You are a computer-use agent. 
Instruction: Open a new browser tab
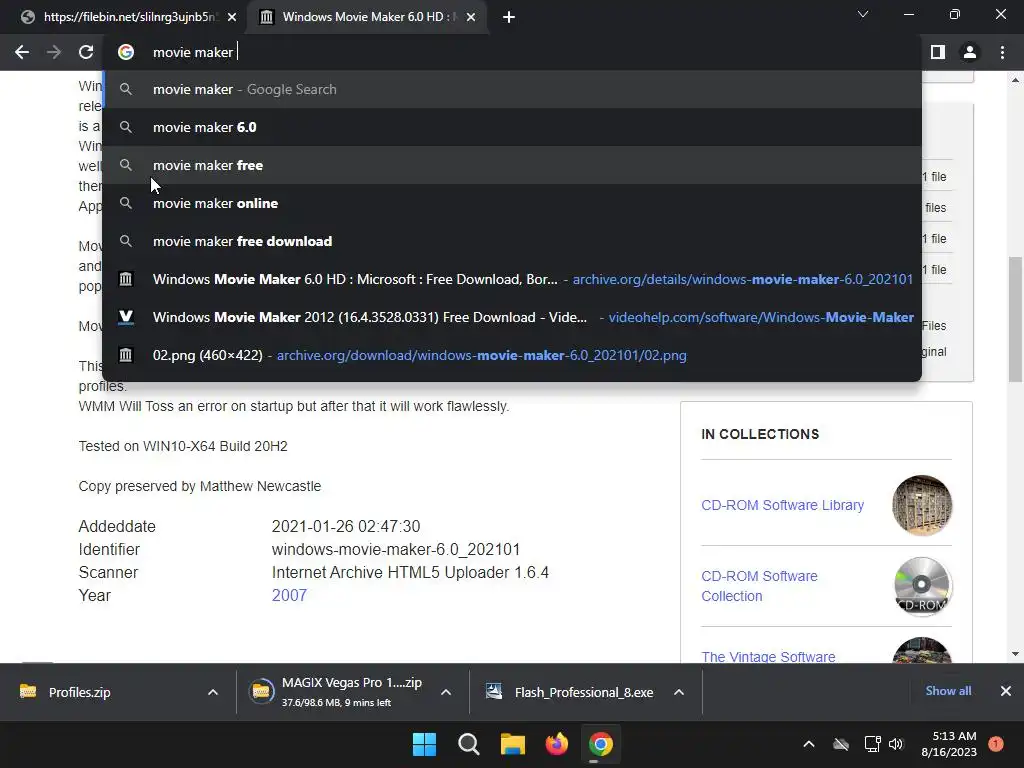(x=509, y=17)
